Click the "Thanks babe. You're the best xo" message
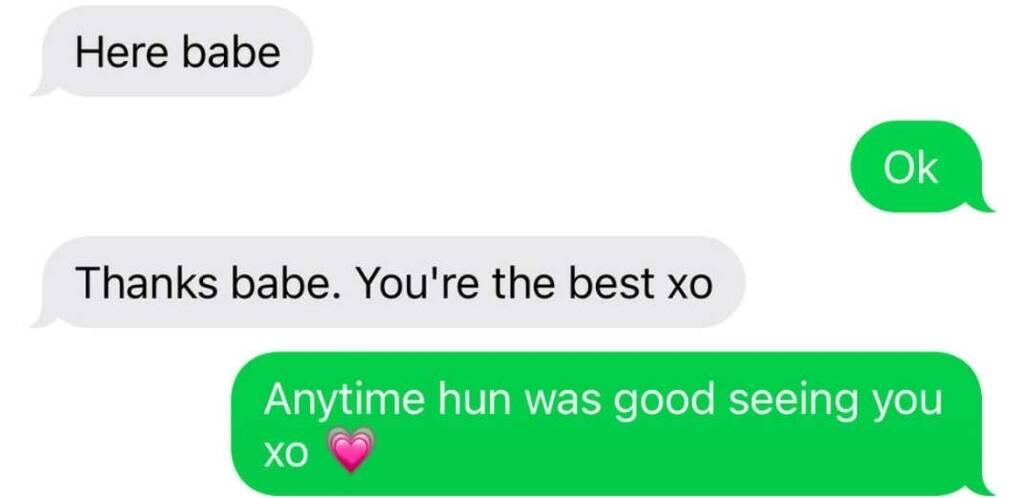 [389, 282]
